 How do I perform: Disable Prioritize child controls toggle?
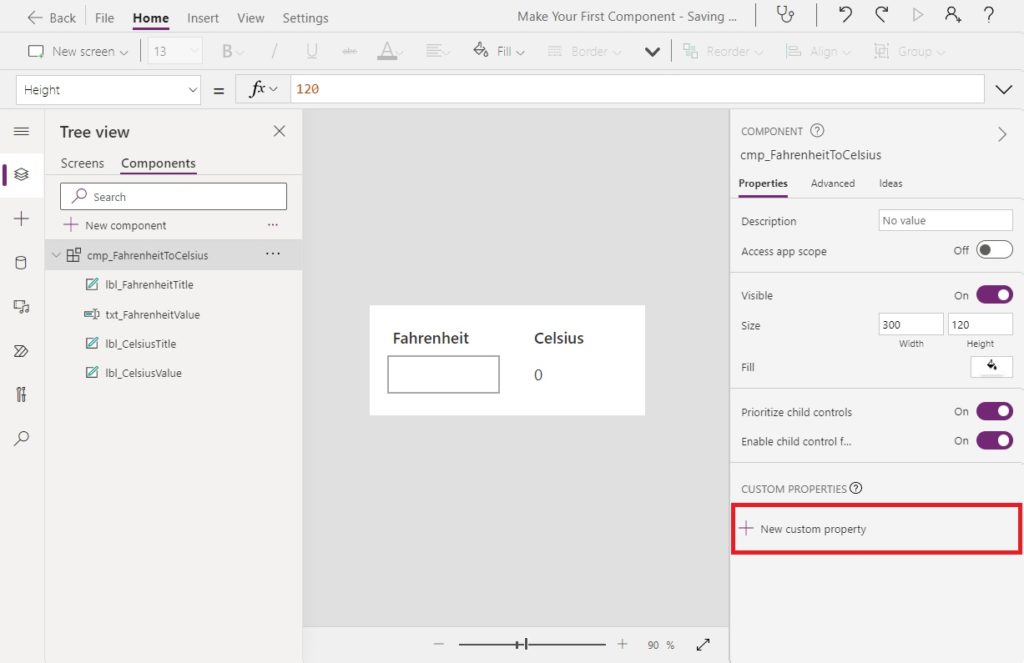tap(994, 412)
